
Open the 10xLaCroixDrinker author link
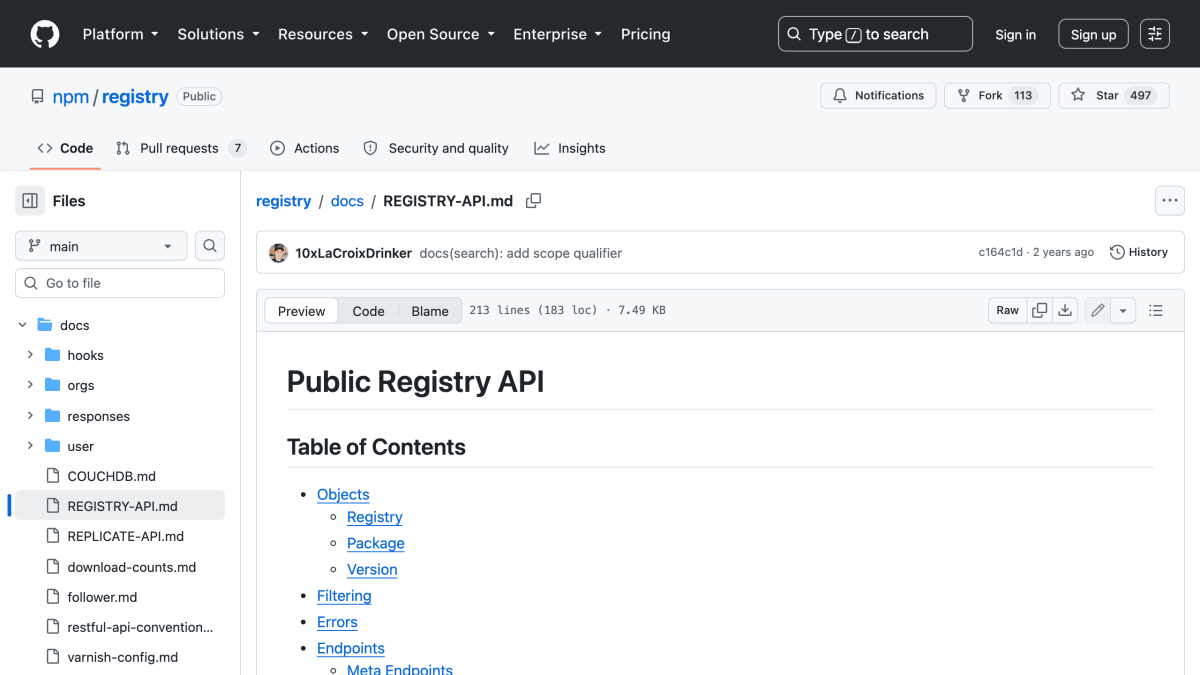click(353, 253)
